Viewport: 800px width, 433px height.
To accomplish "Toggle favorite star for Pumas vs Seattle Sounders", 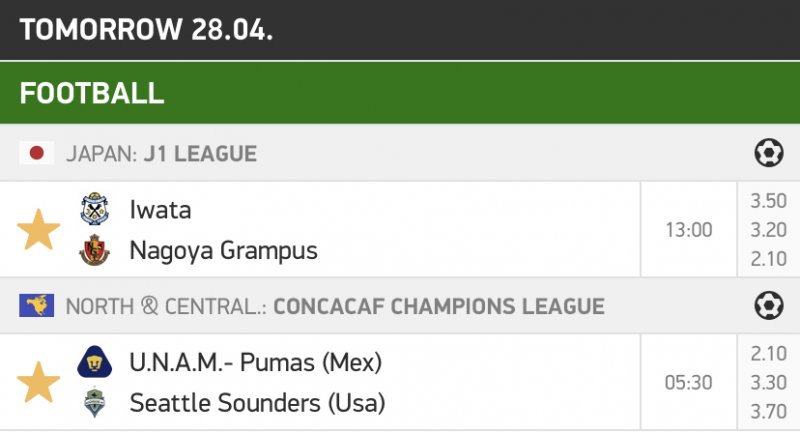I will tap(38, 382).
